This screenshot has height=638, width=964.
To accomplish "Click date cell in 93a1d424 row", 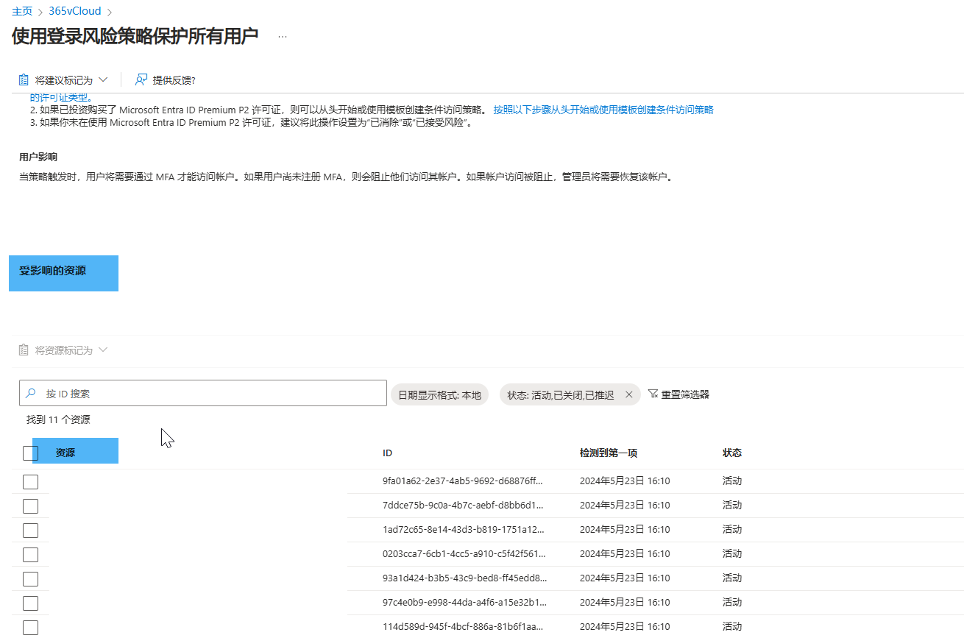I will tap(625, 578).
